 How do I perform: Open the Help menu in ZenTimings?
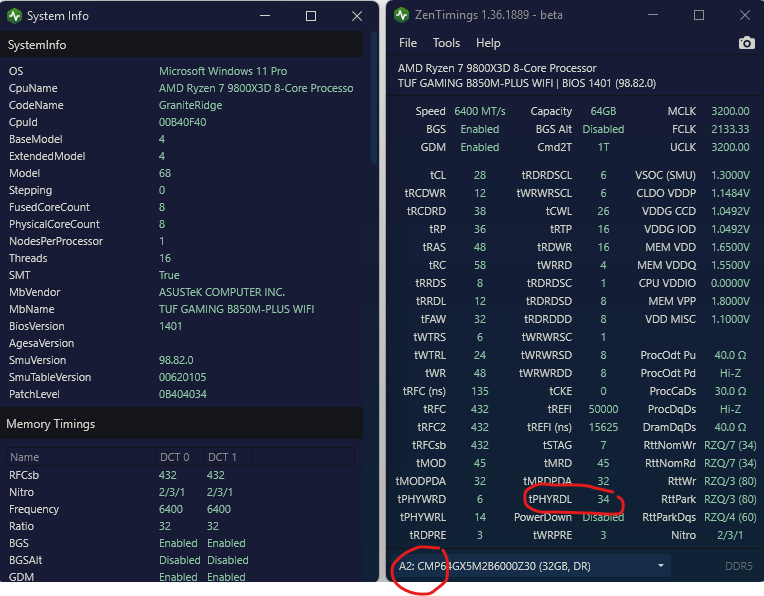[x=488, y=43]
